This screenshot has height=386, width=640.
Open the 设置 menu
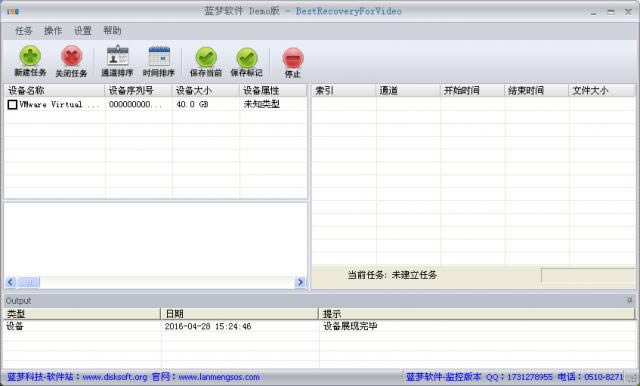(x=83, y=31)
